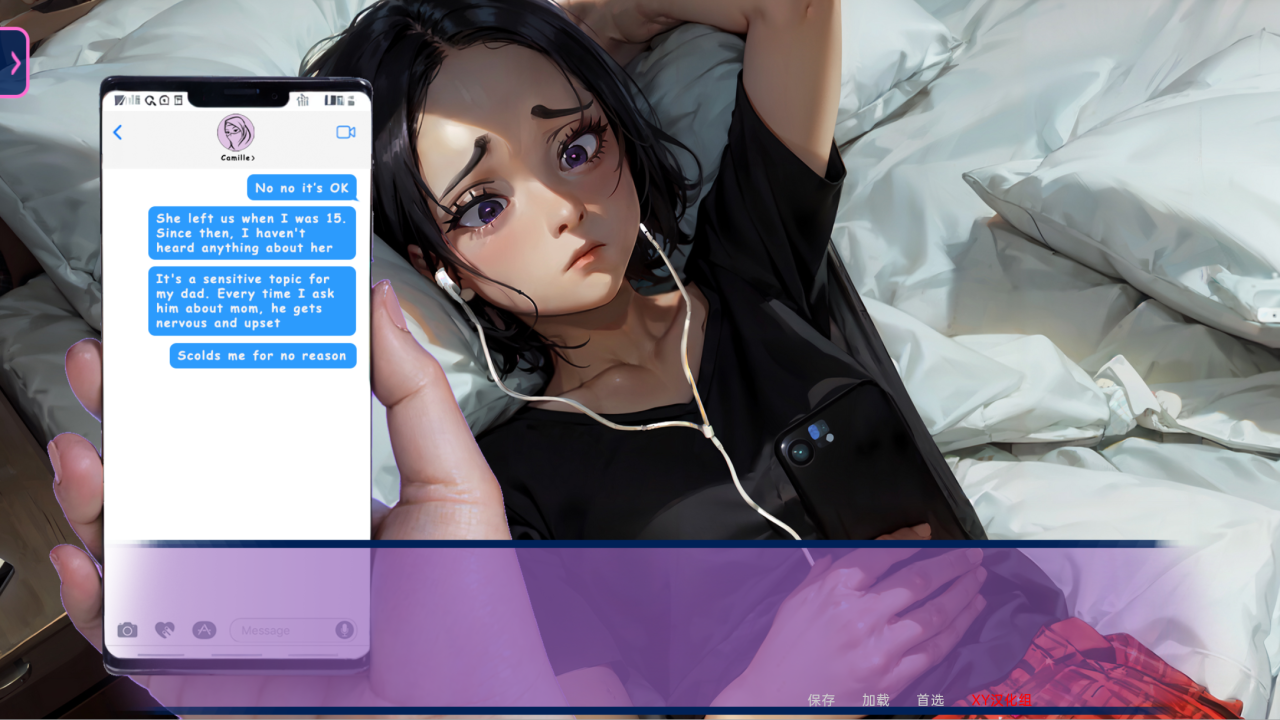Open contact details via Camille name label

click(x=238, y=158)
